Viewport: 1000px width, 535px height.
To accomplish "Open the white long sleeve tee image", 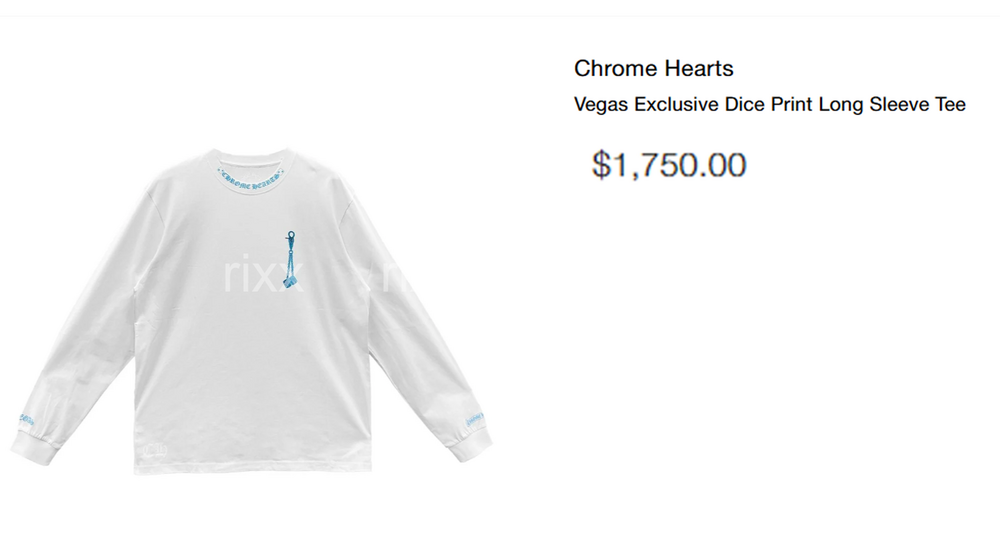I will (251, 311).
